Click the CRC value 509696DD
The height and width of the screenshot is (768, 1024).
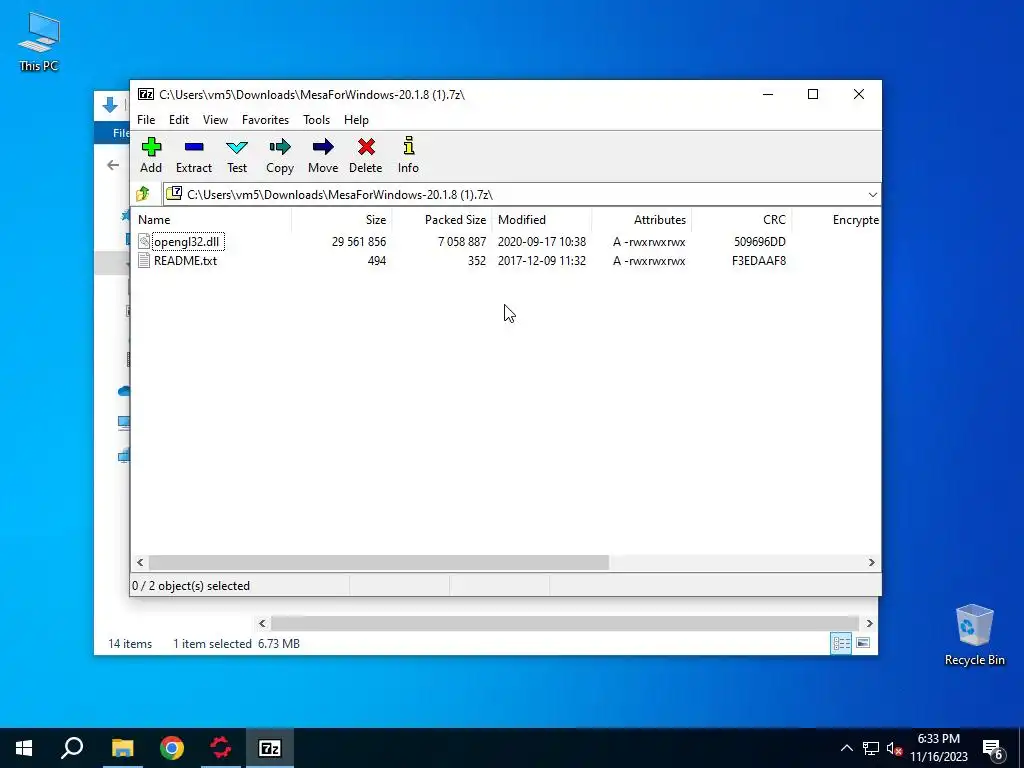[x=760, y=242]
